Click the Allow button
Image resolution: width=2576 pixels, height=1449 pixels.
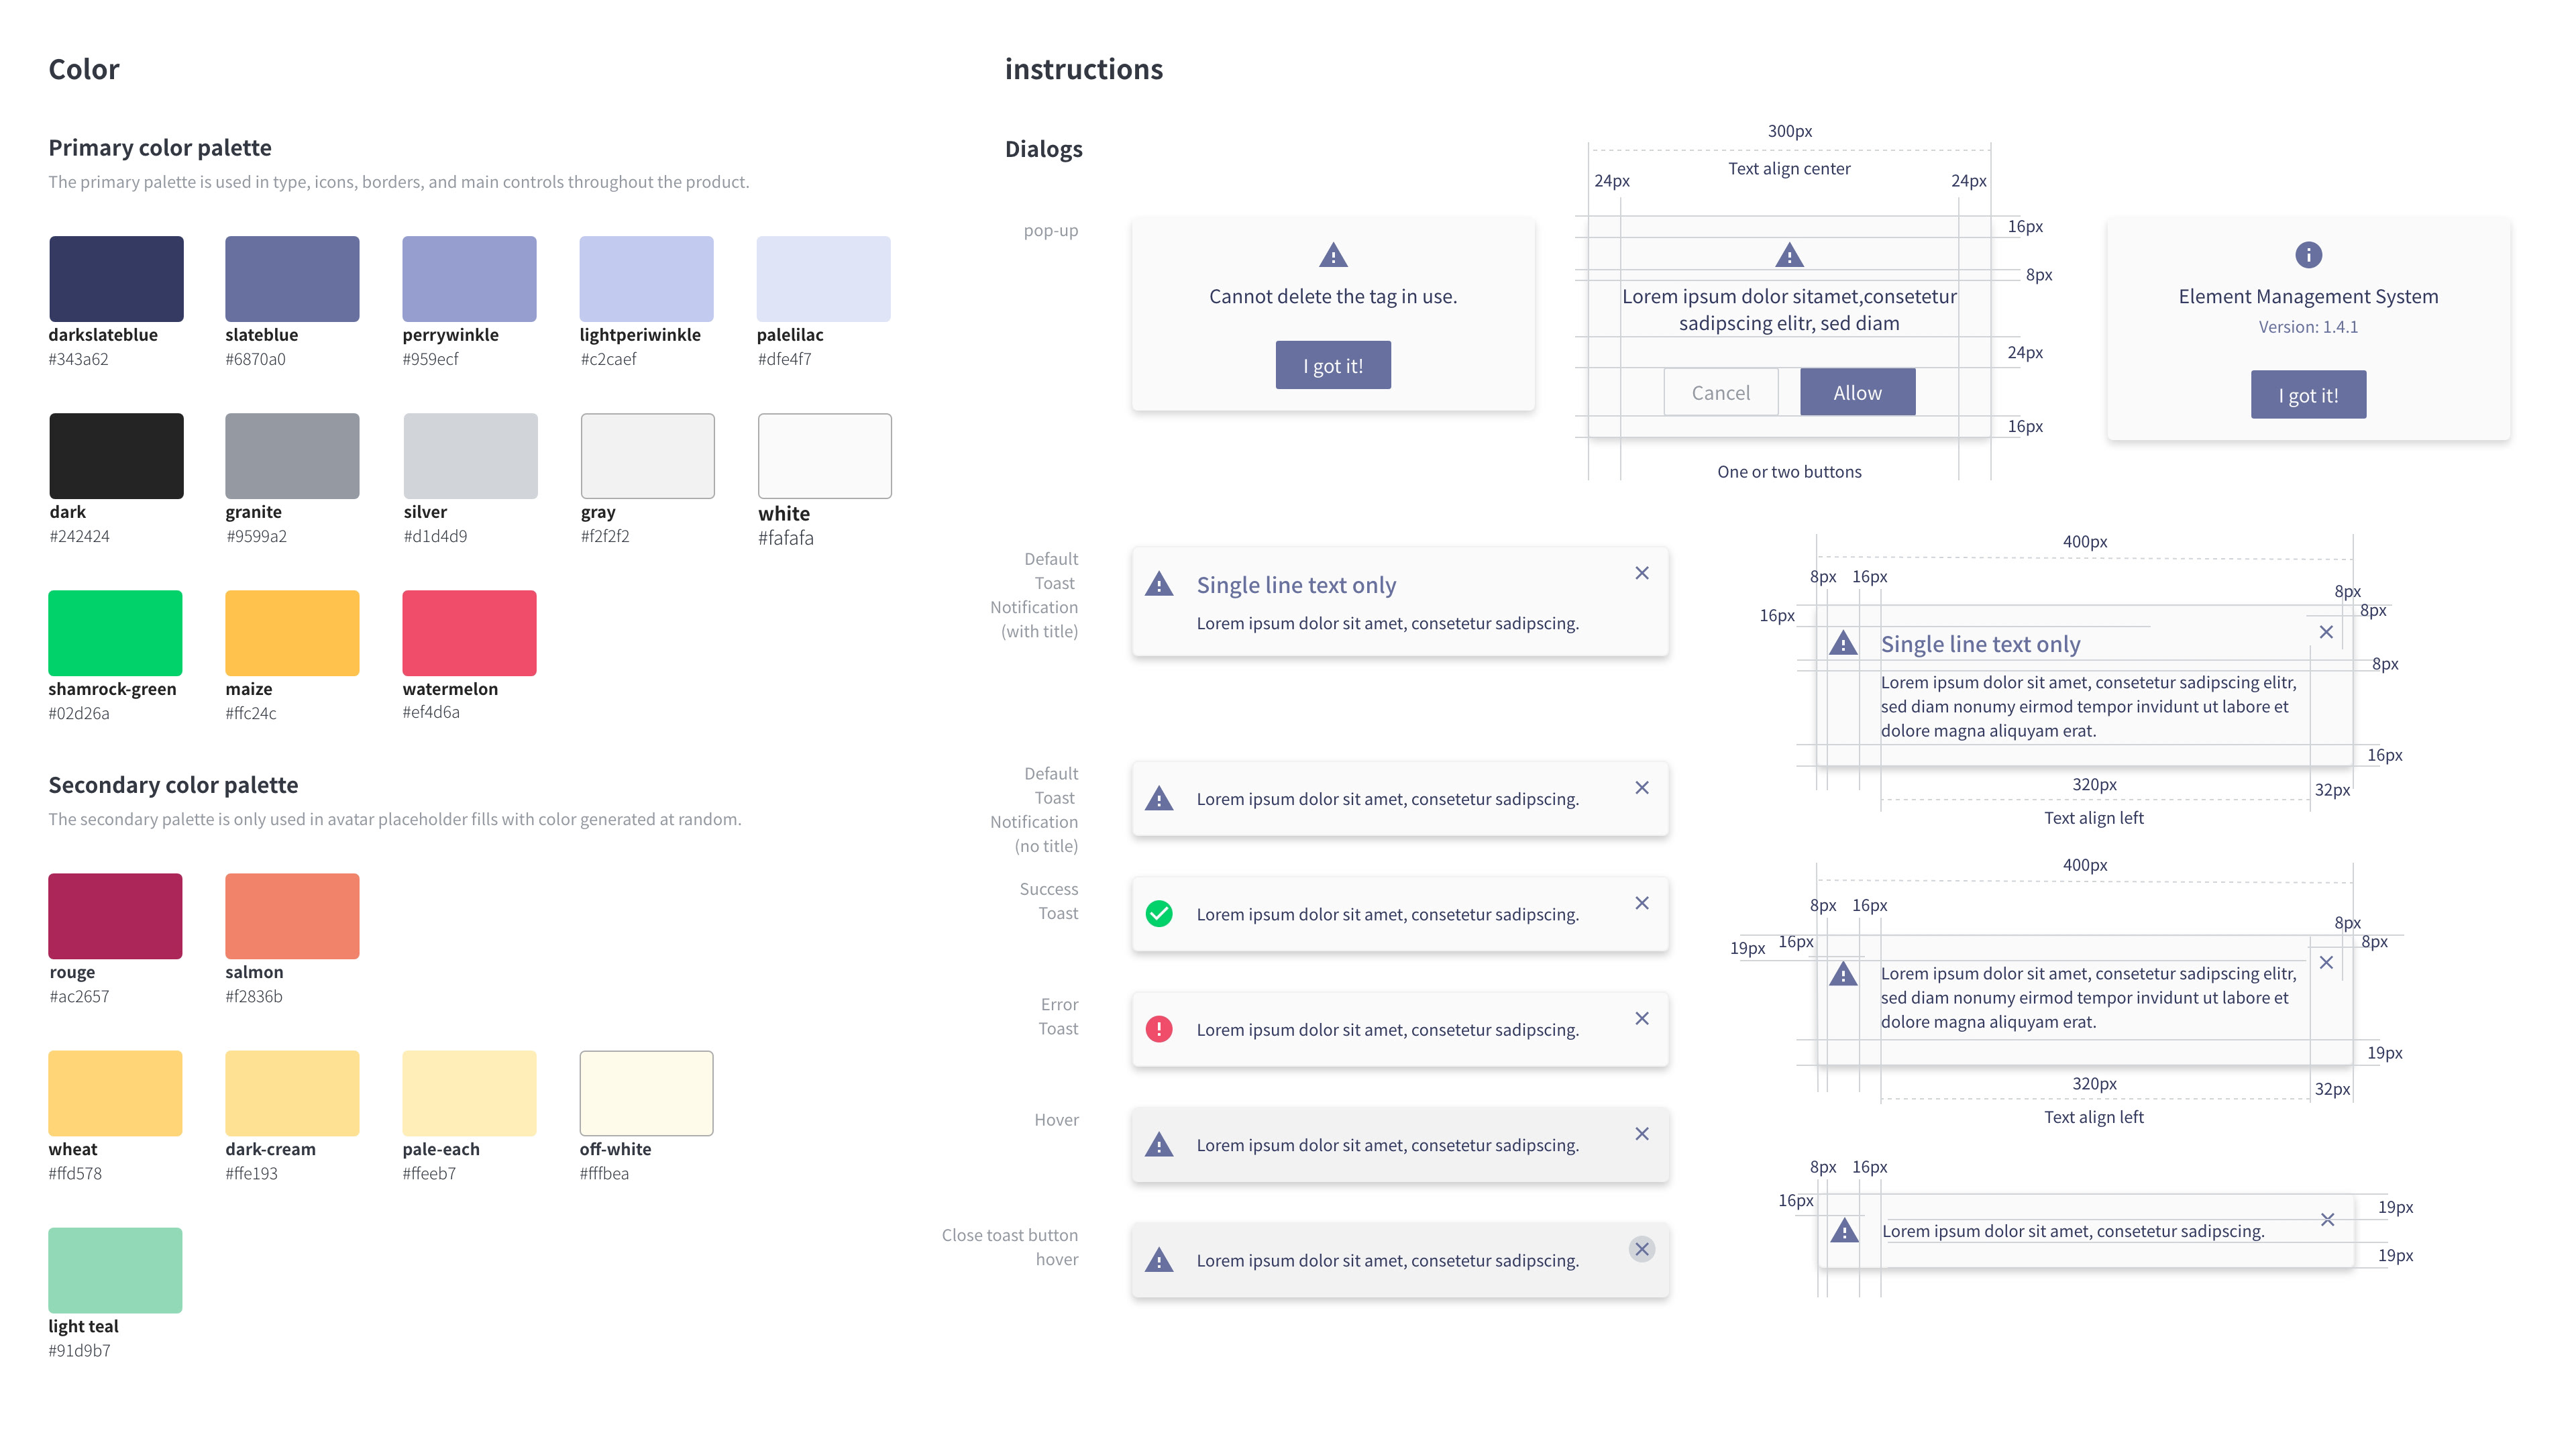(x=1858, y=392)
